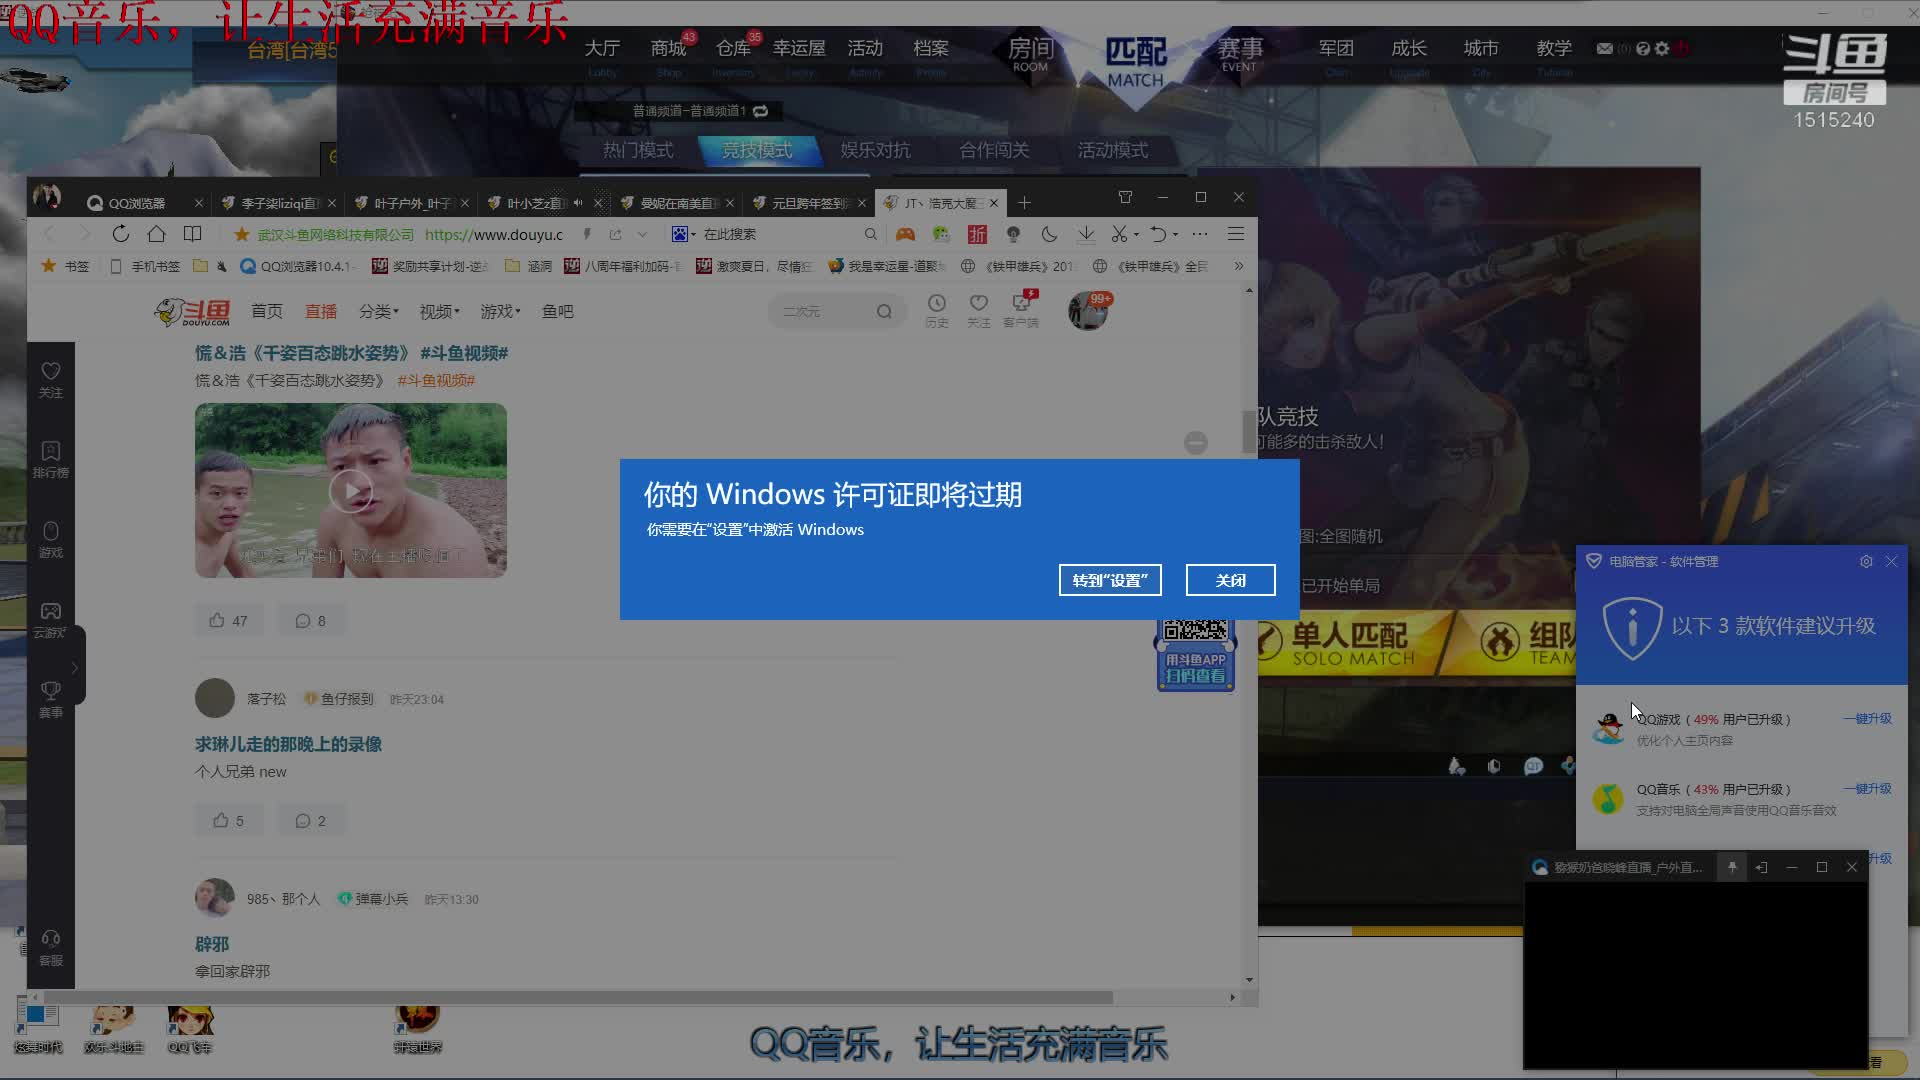This screenshot has height=1080, width=1920.
Task: Switch to the QQ浏览器 tab
Action: point(137,203)
